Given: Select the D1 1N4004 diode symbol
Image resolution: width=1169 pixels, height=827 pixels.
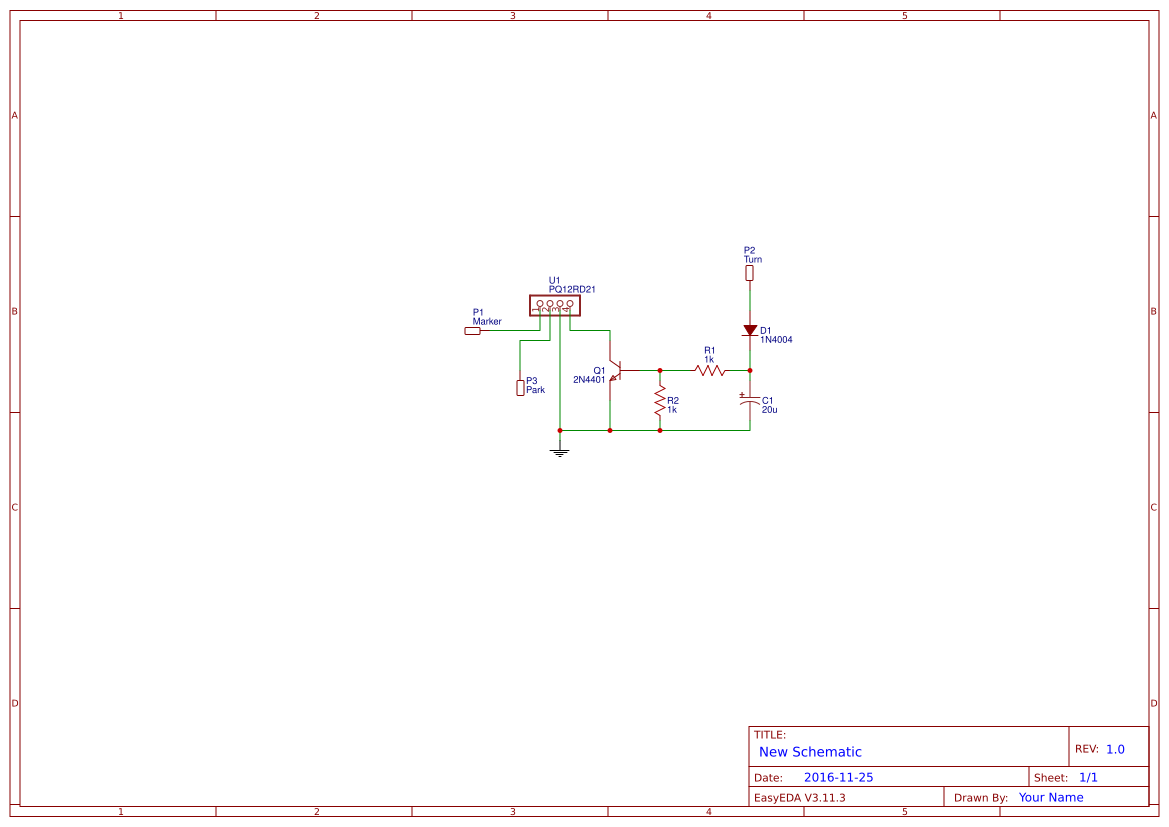Looking at the screenshot, I should (748, 331).
